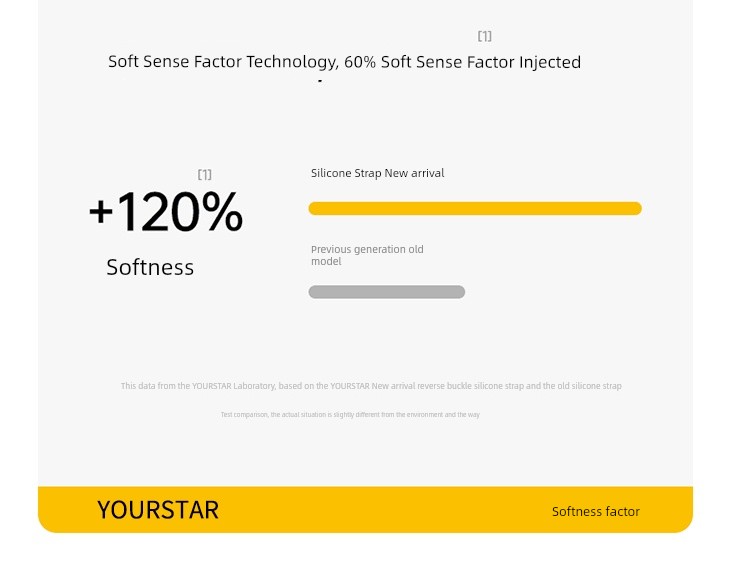Click the YOURSTAR brand logo text
The image size is (750, 580).
(158, 510)
